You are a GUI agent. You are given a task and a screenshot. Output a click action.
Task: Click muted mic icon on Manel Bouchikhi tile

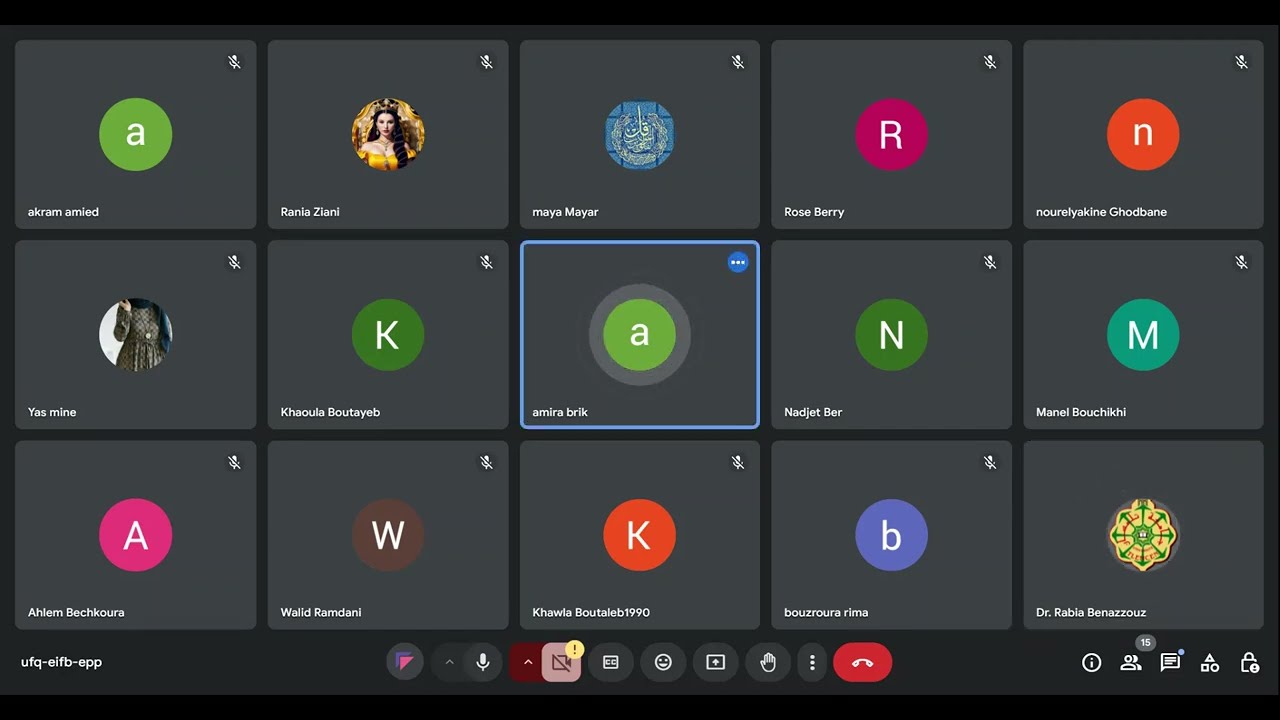pyautogui.click(x=1241, y=262)
